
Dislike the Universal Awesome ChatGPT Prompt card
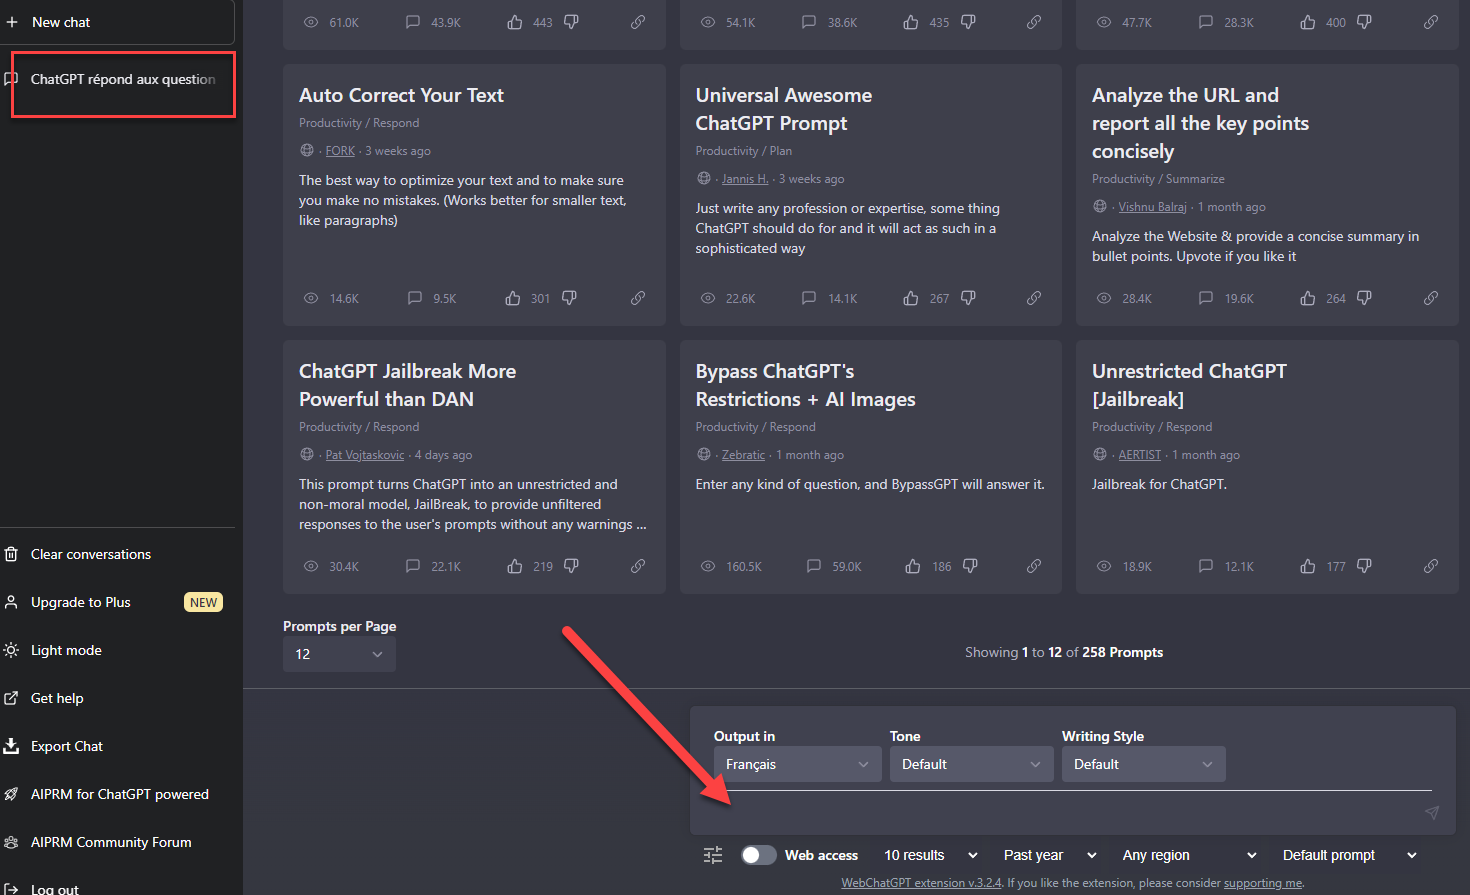(968, 298)
